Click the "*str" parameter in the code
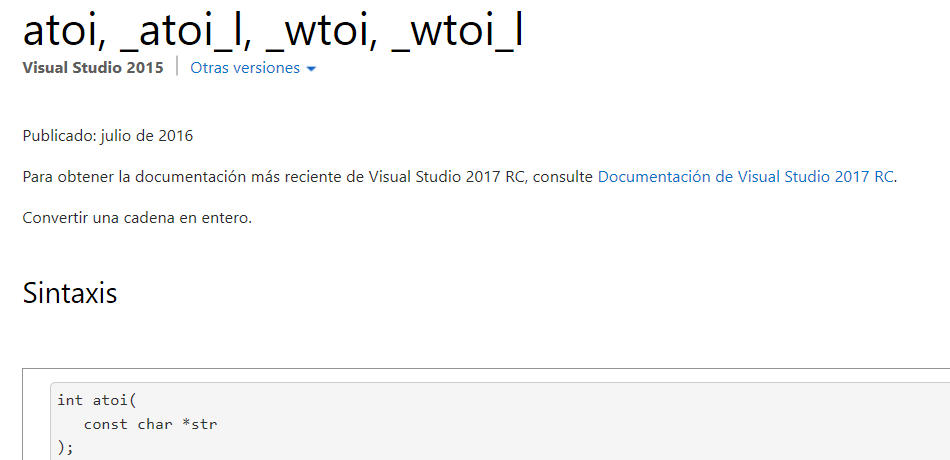 point(200,424)
